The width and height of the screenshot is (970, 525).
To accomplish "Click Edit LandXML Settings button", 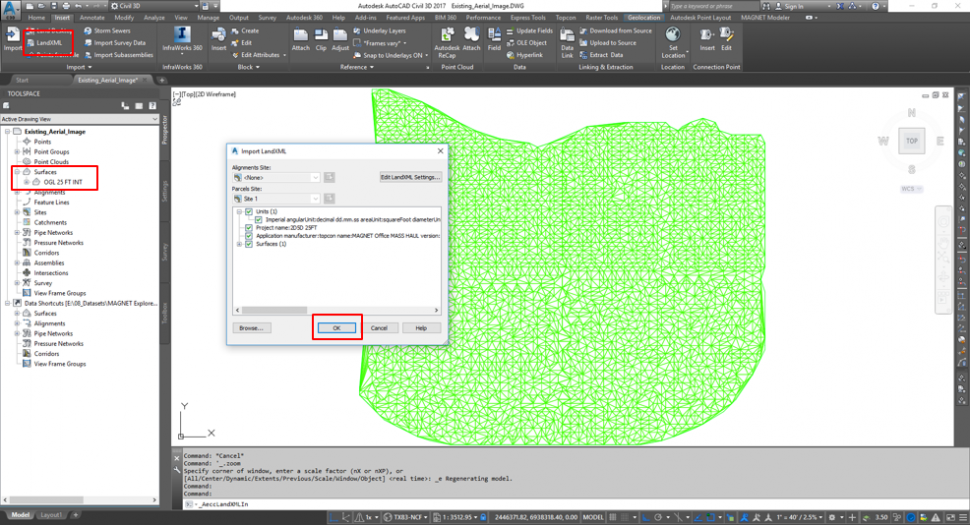I will [x=410, y=177].
